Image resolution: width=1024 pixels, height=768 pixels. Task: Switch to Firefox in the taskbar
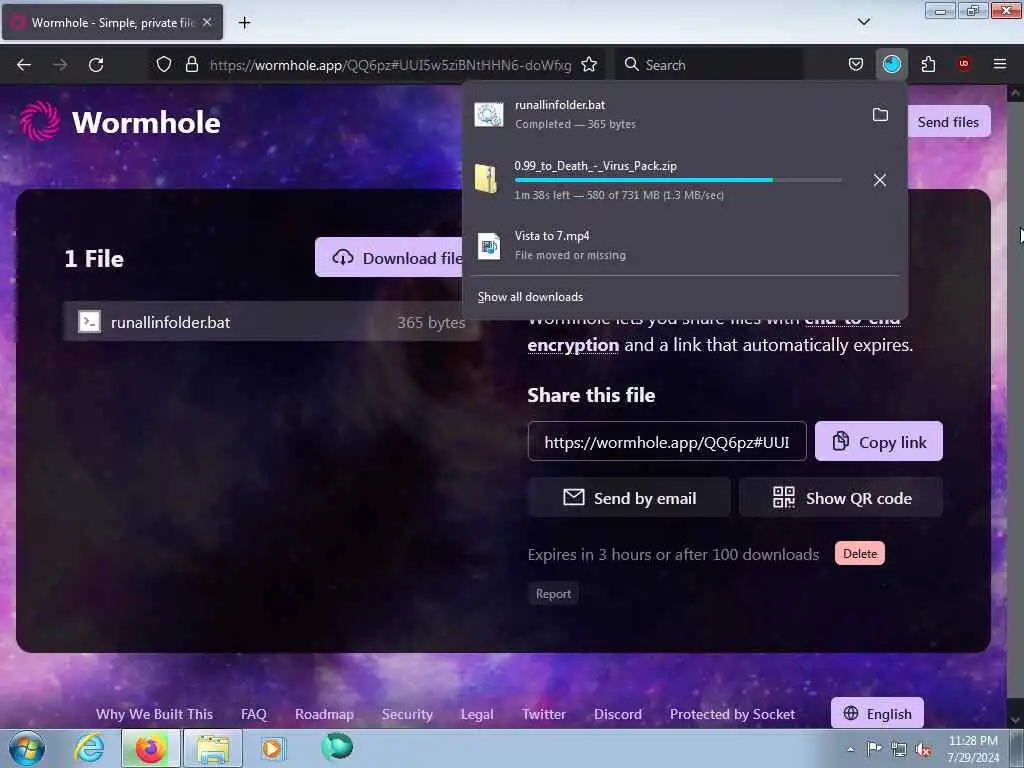click(x=150, y=748)
